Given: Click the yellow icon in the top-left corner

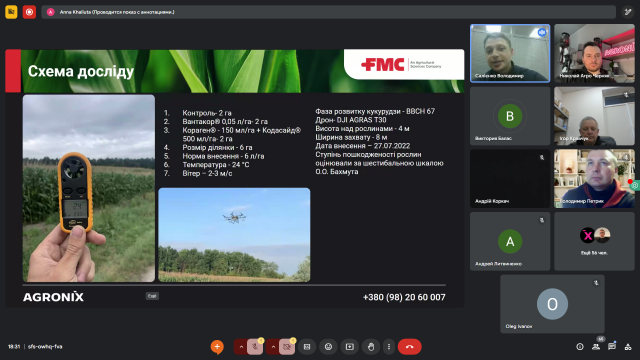Looking at the screenshot, I should click(11, 12).
